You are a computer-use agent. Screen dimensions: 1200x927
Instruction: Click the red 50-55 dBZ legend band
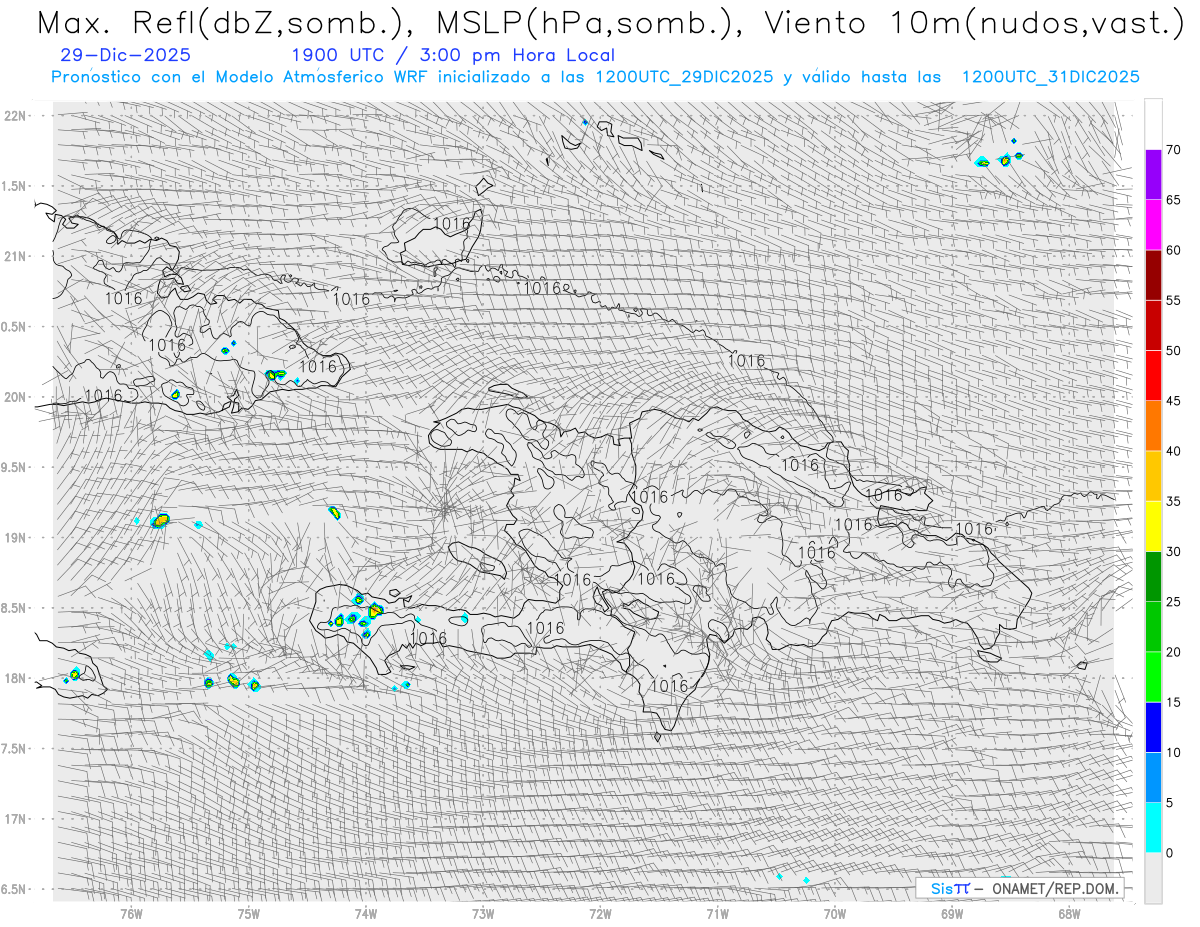point(1153,326)
